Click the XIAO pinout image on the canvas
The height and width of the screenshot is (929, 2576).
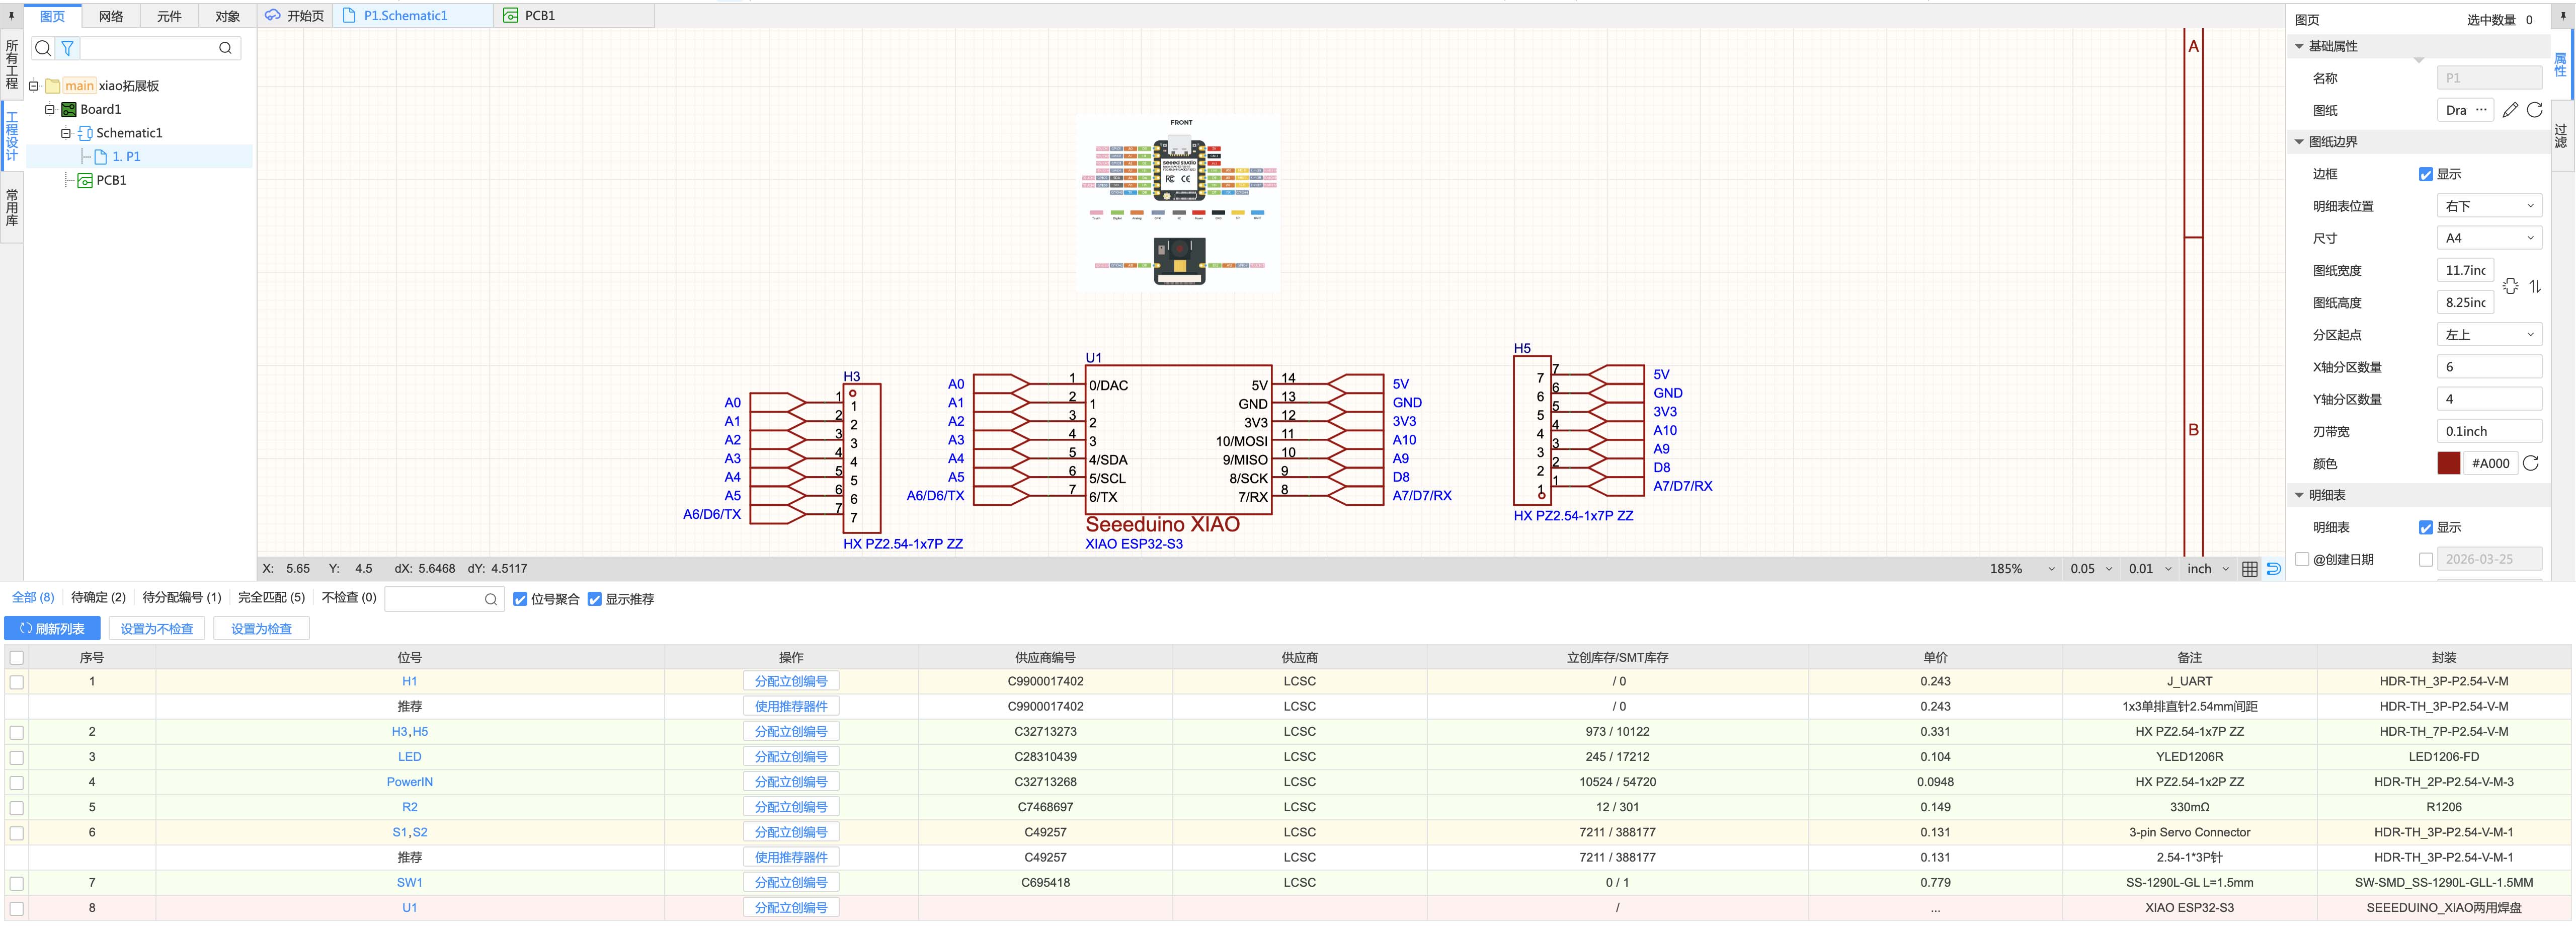[1179, 202]
